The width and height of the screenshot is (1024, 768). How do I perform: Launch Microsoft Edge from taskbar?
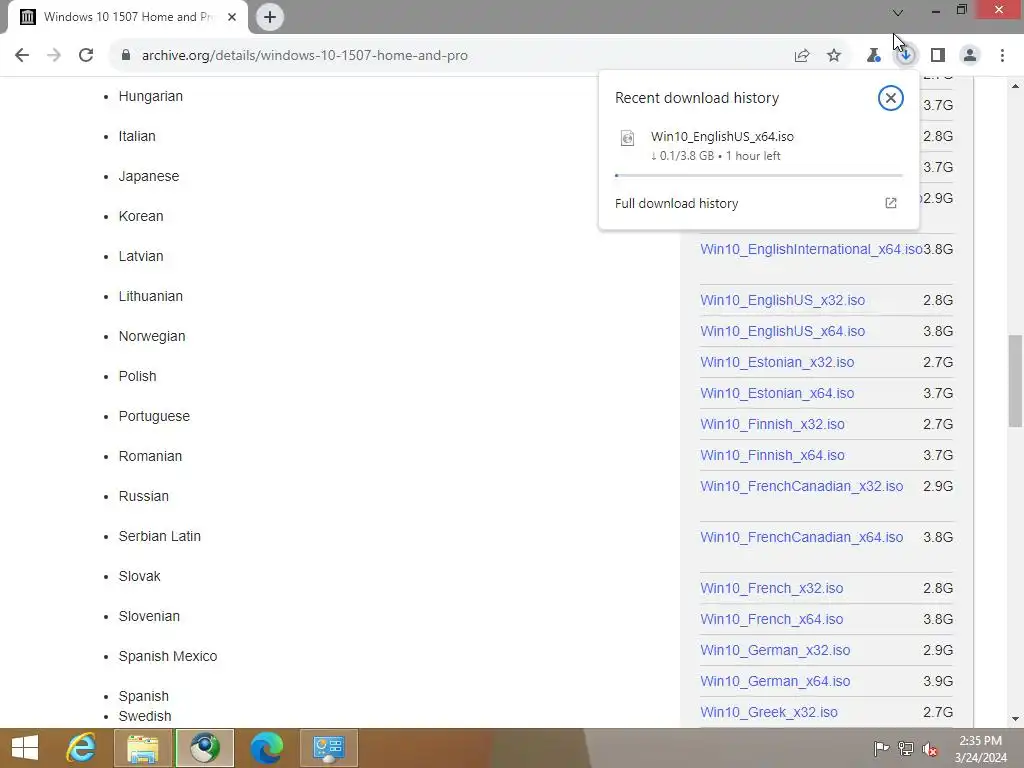pos(266,748)
